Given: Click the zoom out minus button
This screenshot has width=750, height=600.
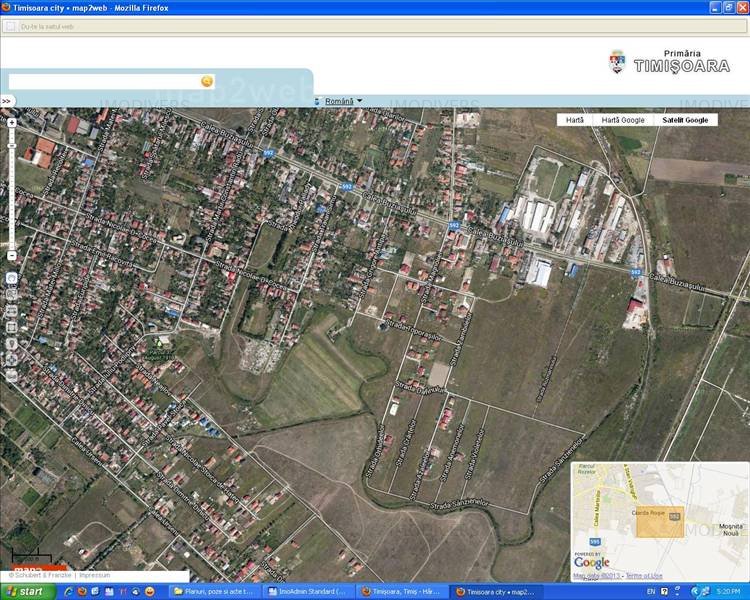Looking at the screenshot, I should [11, 255].
